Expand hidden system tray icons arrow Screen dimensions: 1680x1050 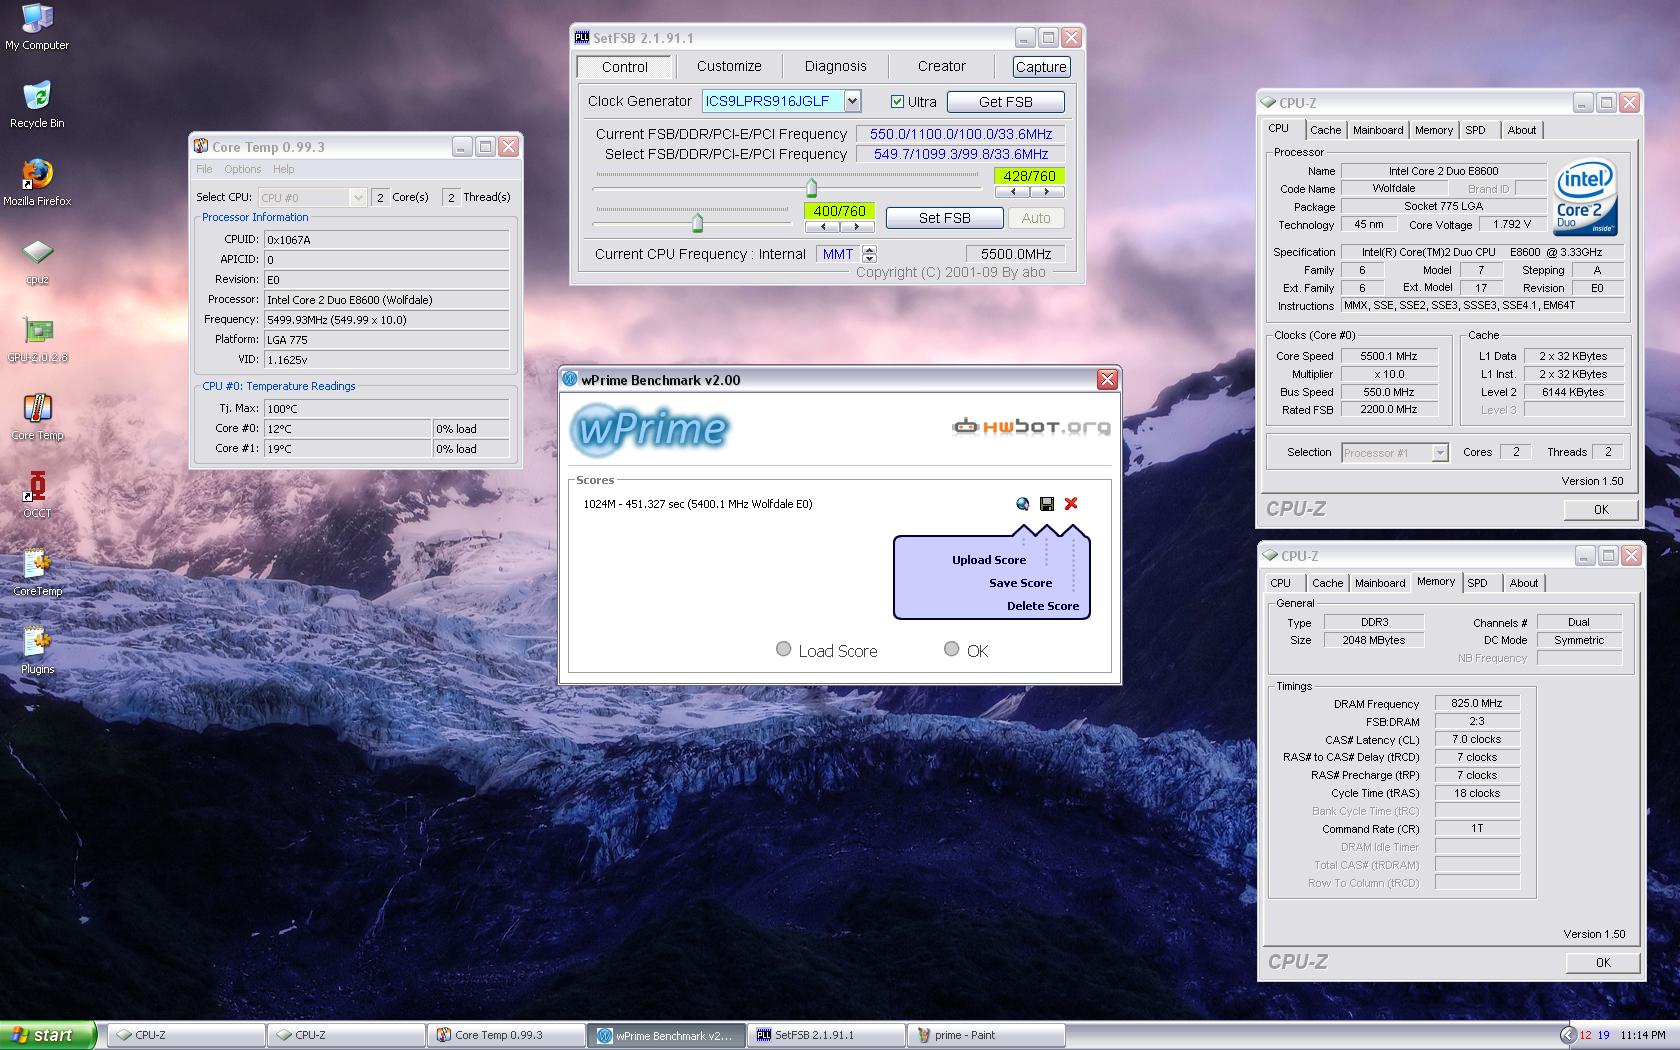[1567, 1035]
